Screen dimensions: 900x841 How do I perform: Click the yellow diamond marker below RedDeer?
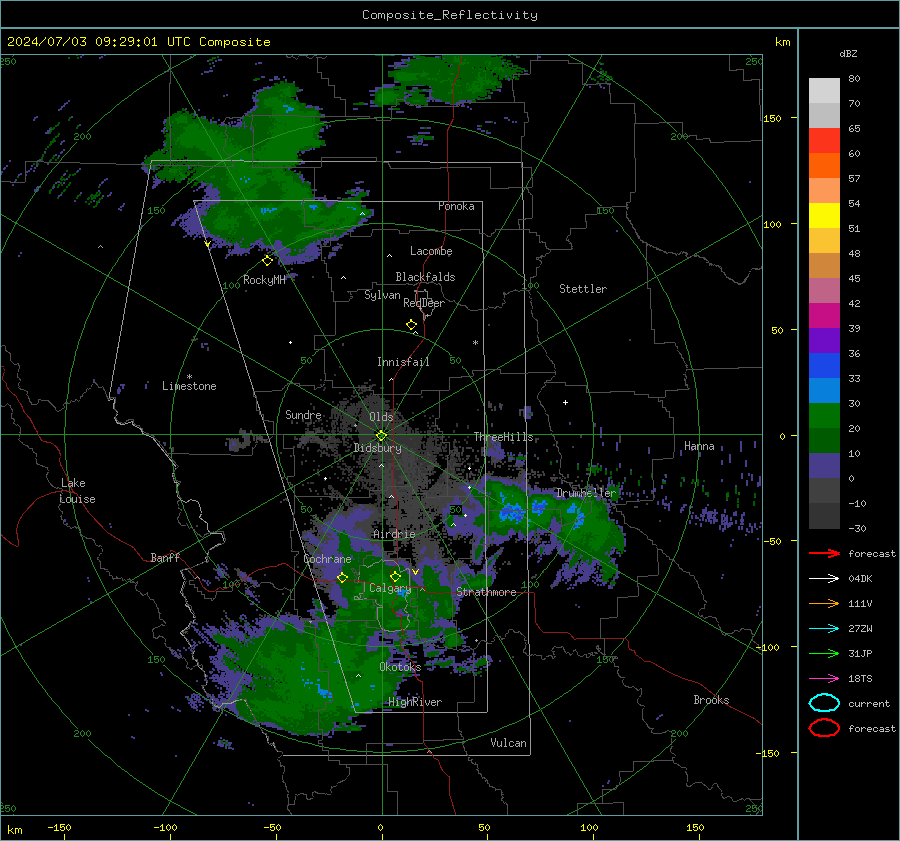[411, 325]
